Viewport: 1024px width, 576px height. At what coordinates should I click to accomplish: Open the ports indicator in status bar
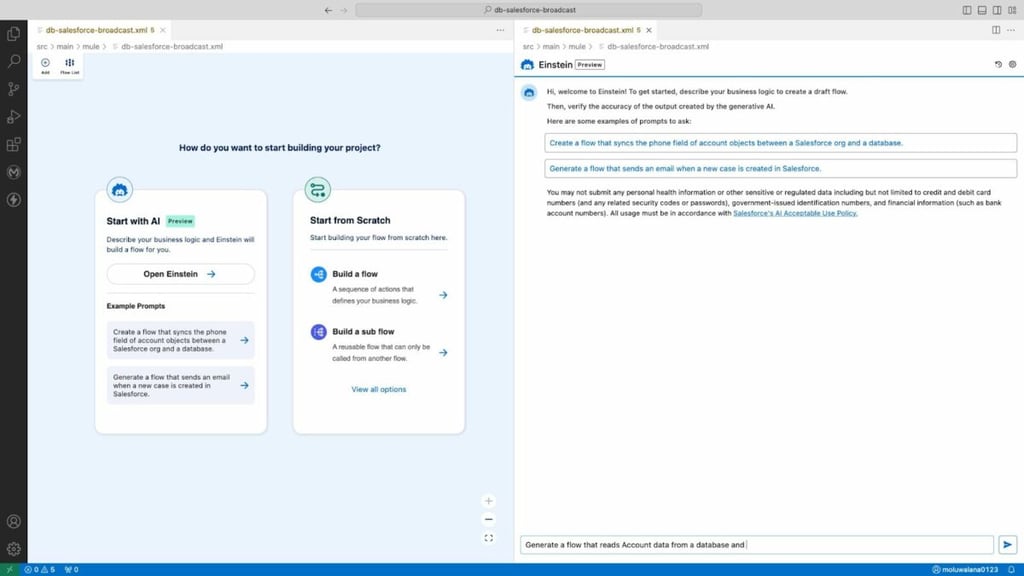pos(71,569)
